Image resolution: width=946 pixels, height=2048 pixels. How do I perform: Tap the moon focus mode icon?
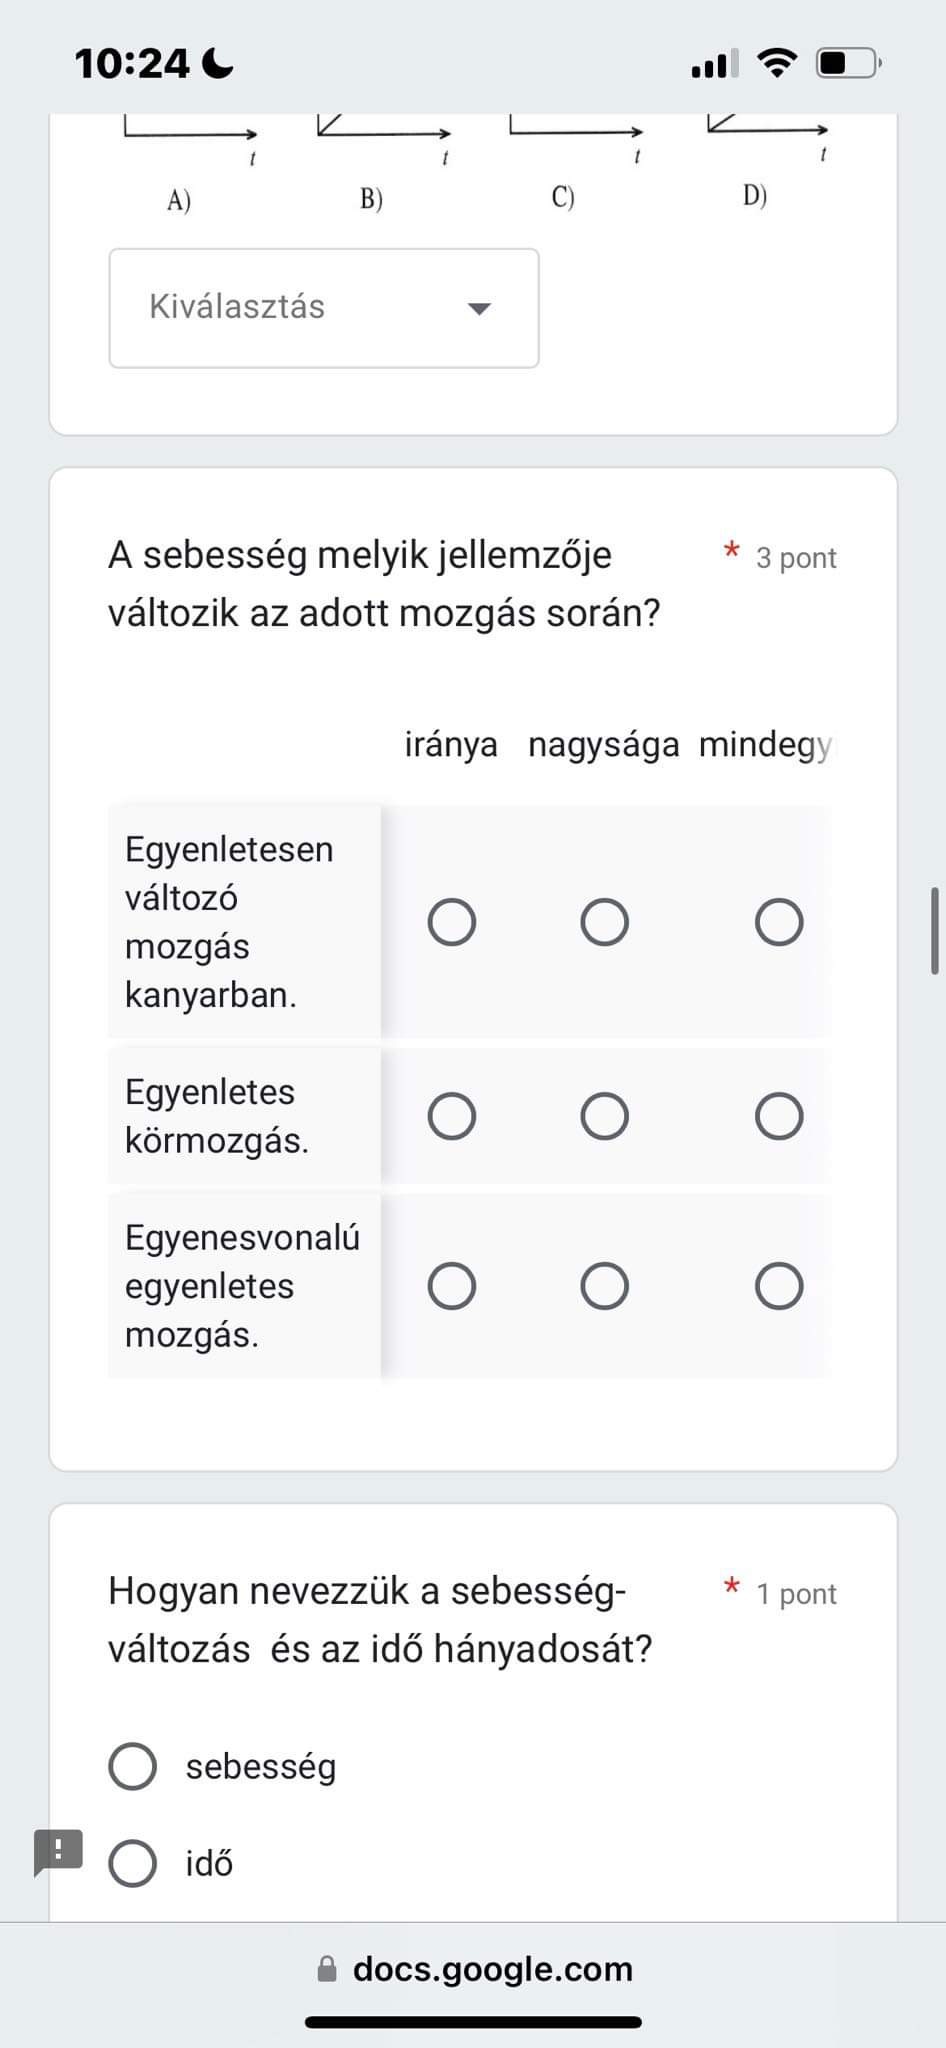218,64
